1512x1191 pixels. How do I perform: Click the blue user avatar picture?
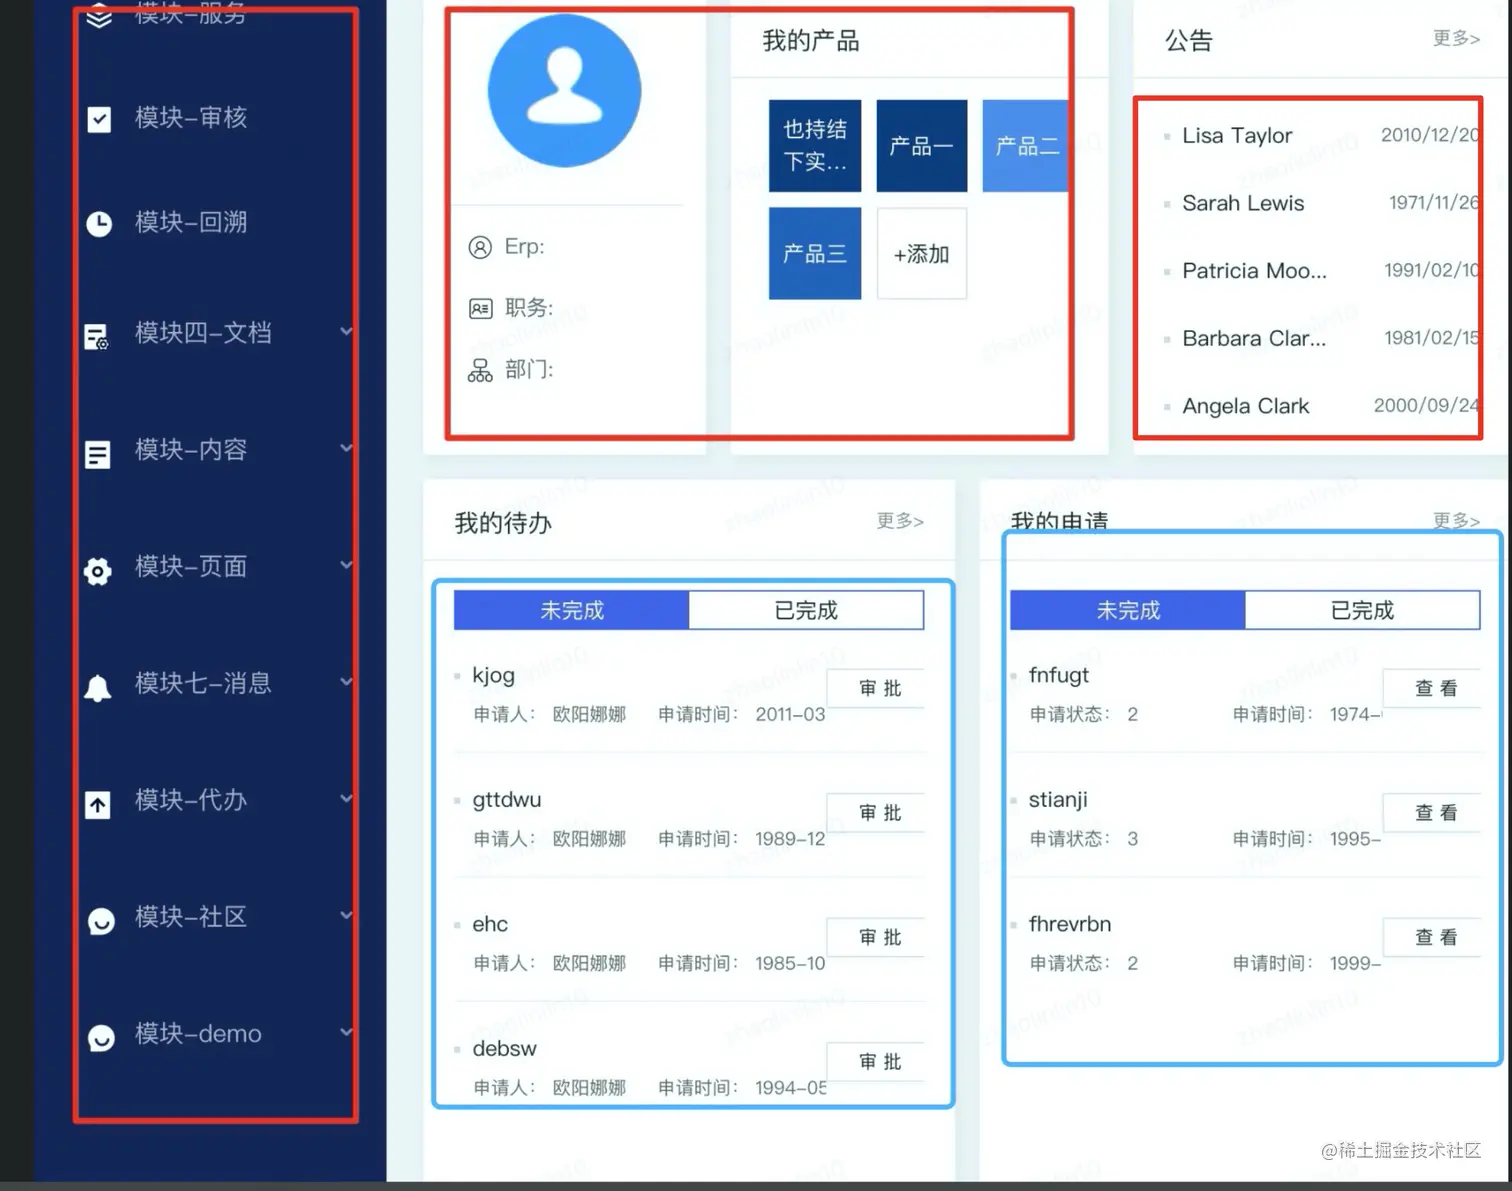(x=564, y=90)
